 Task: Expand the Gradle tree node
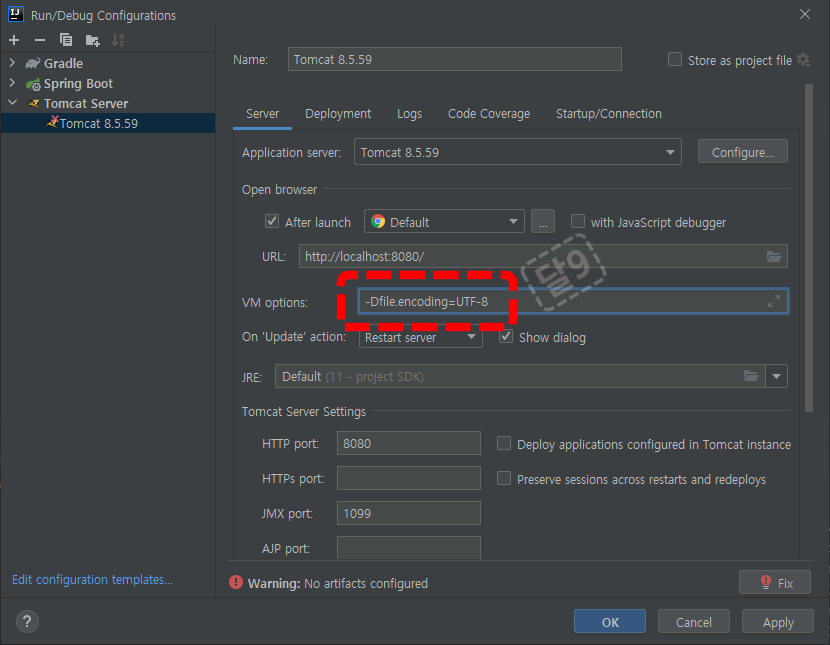[12, 63]
